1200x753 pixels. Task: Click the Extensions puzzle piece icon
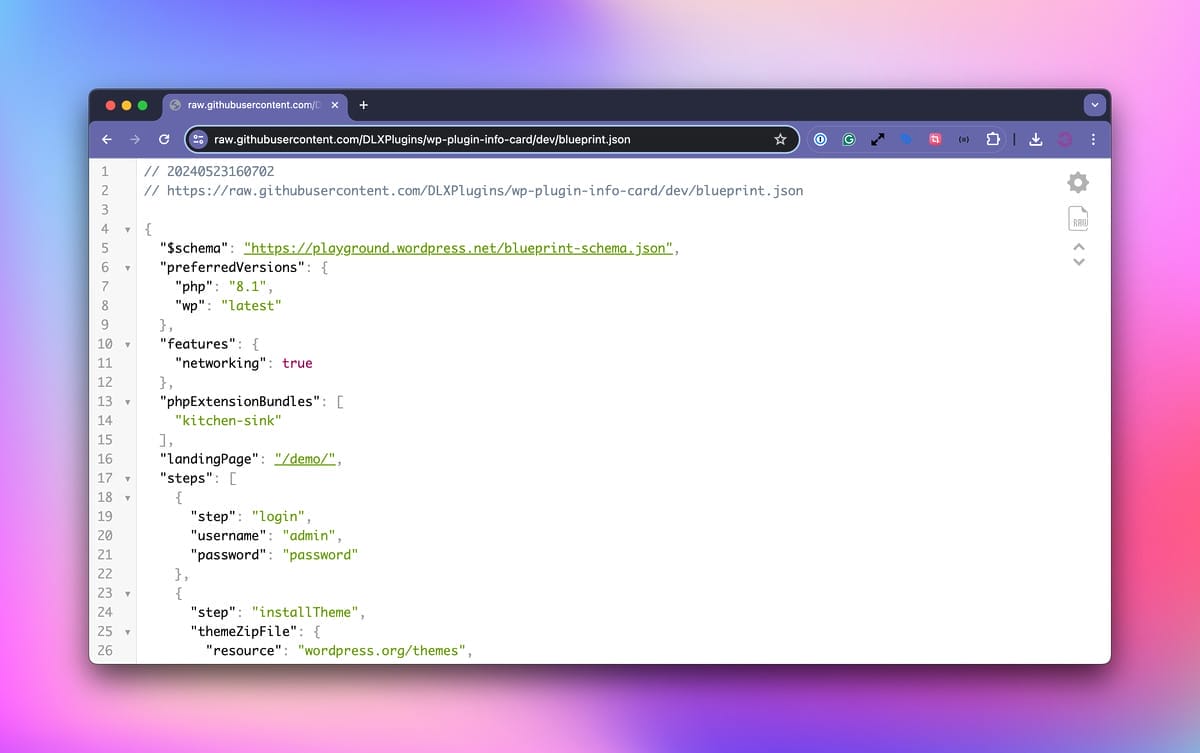(x=993, y=140)
